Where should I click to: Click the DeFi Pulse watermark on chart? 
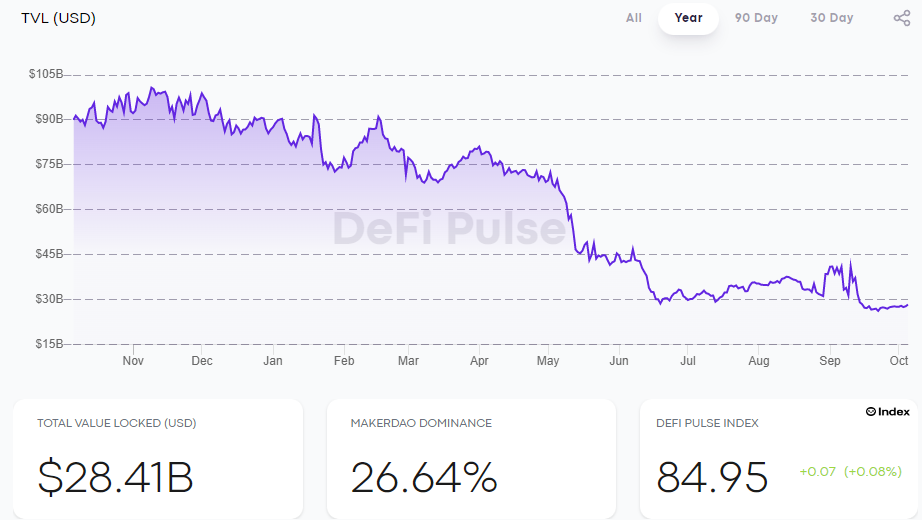(x=449, y=229)
